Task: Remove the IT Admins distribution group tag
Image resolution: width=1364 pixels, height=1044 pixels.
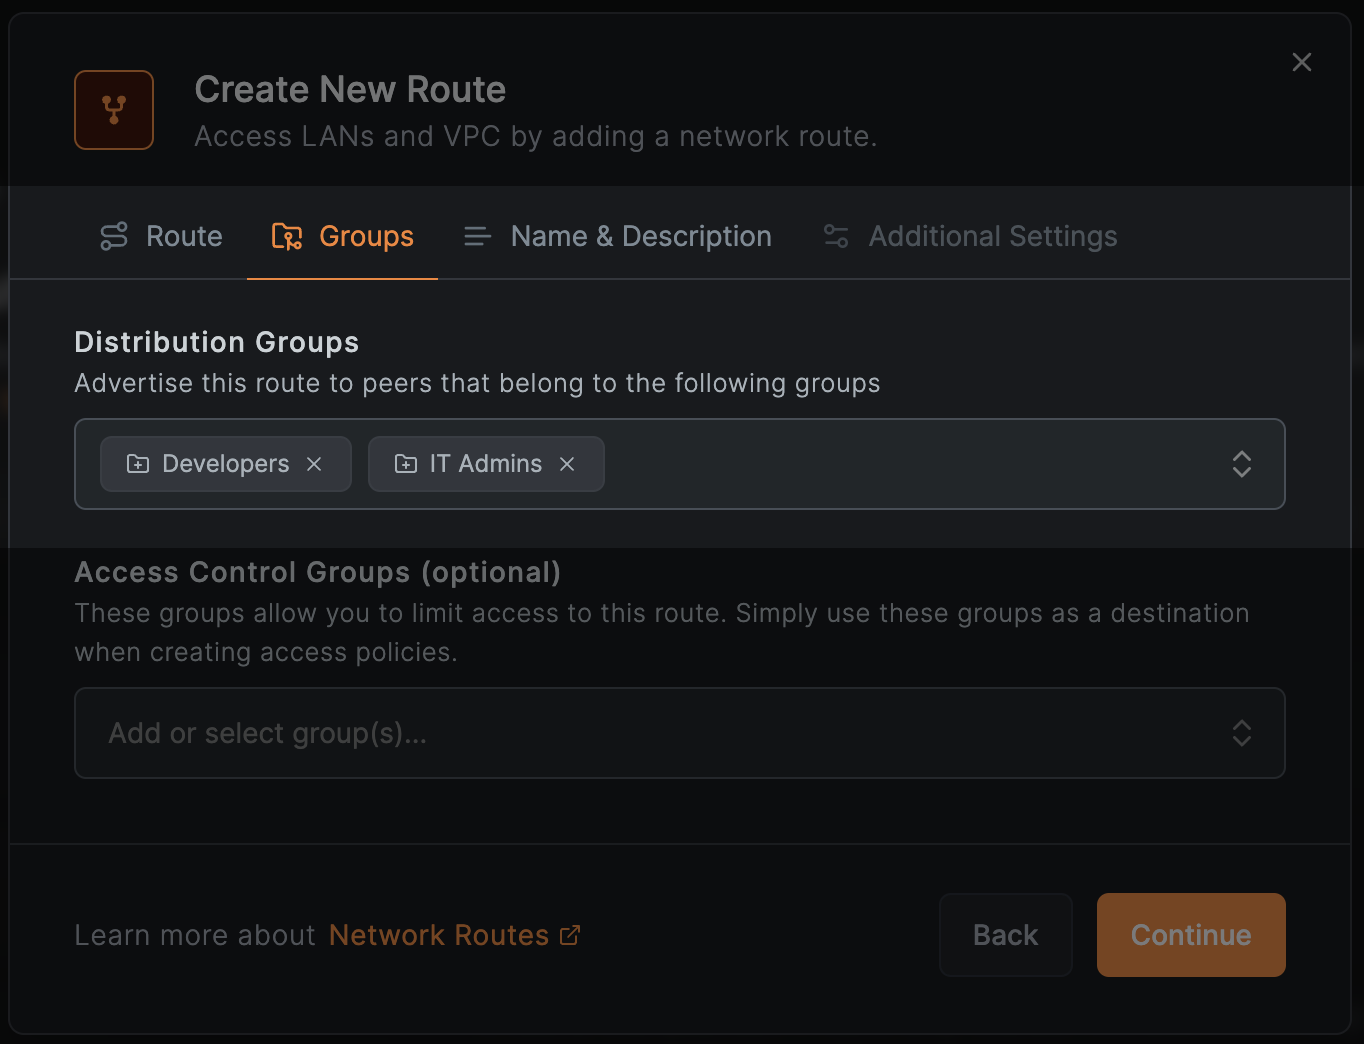Action: pyautogui.click(x=566, y=463)
